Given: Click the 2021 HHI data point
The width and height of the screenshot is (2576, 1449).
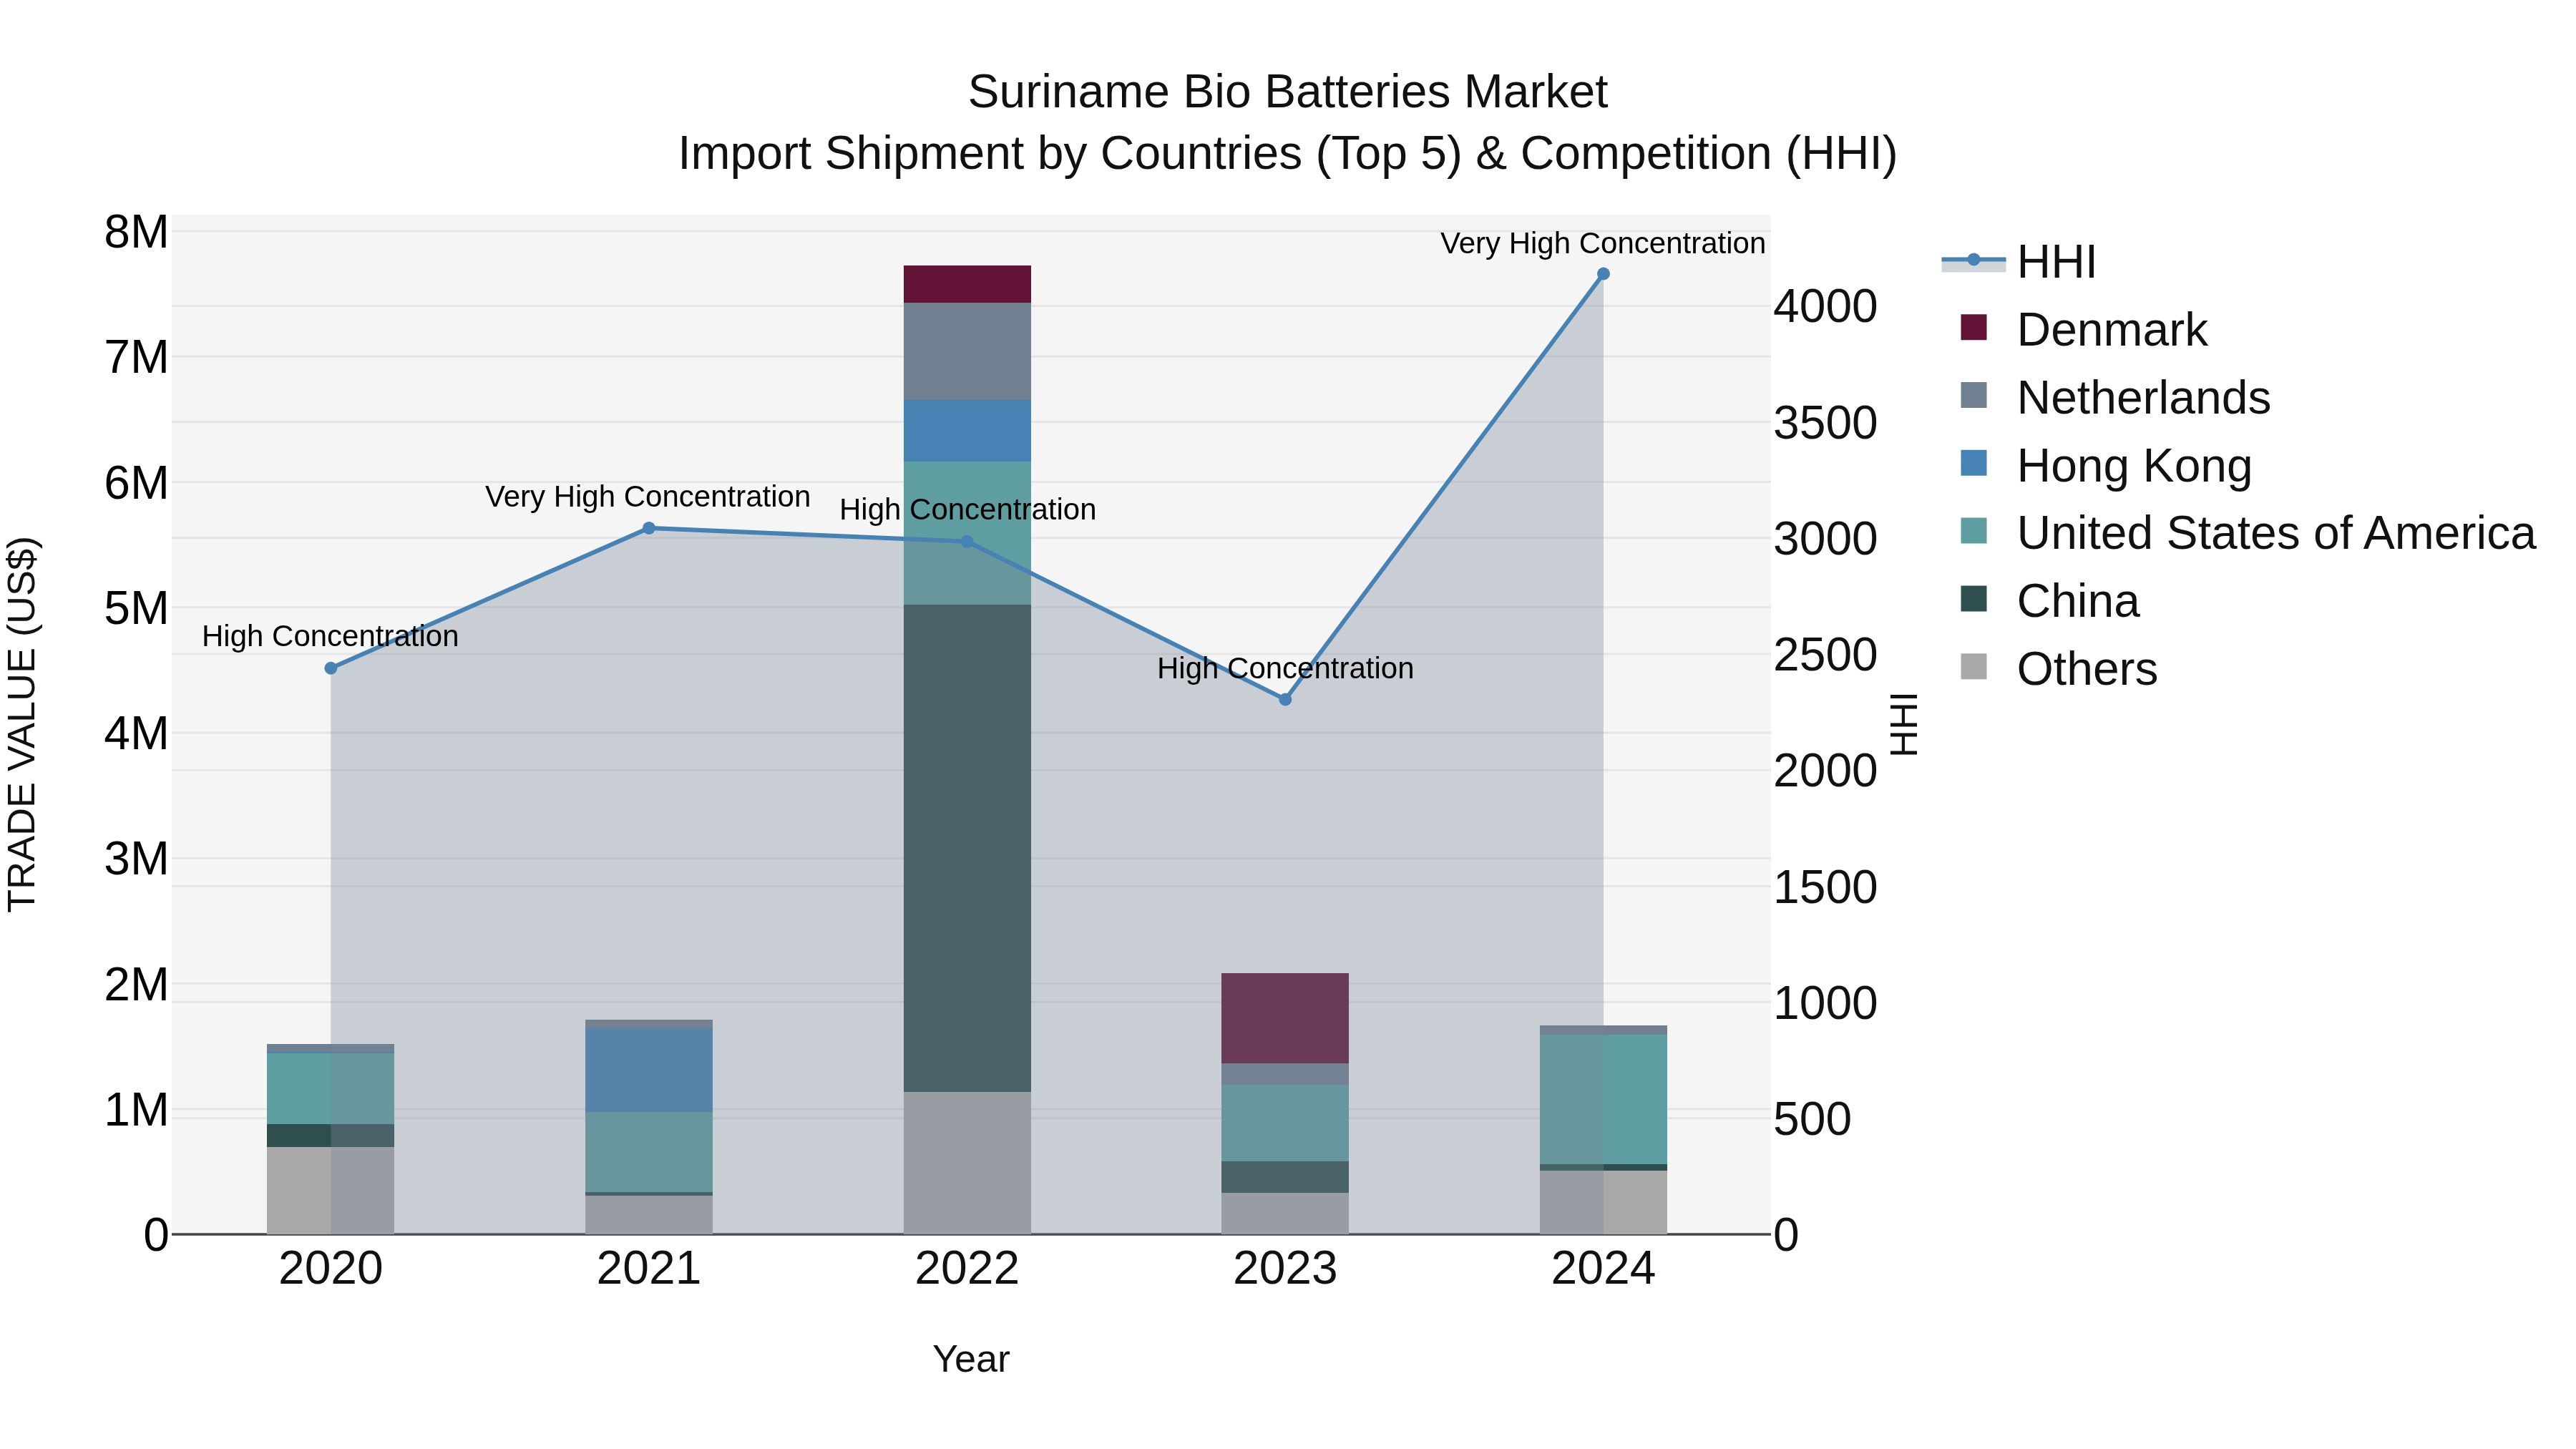Looking at the screenshot, I should point(649,528).
